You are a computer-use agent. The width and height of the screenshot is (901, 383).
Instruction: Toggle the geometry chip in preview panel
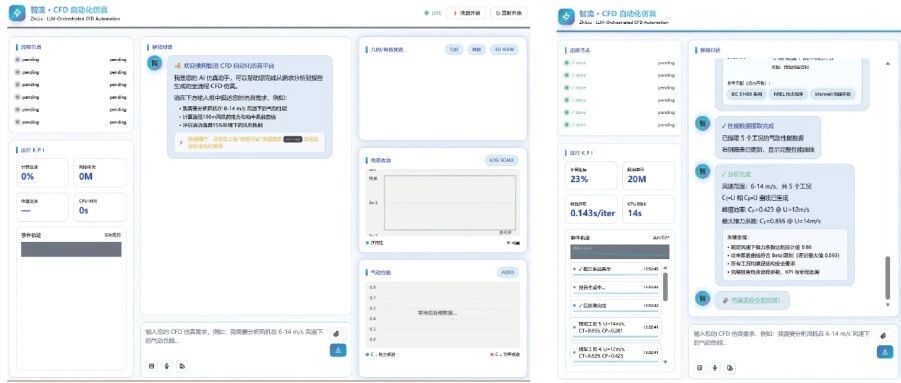click(454, 50)
